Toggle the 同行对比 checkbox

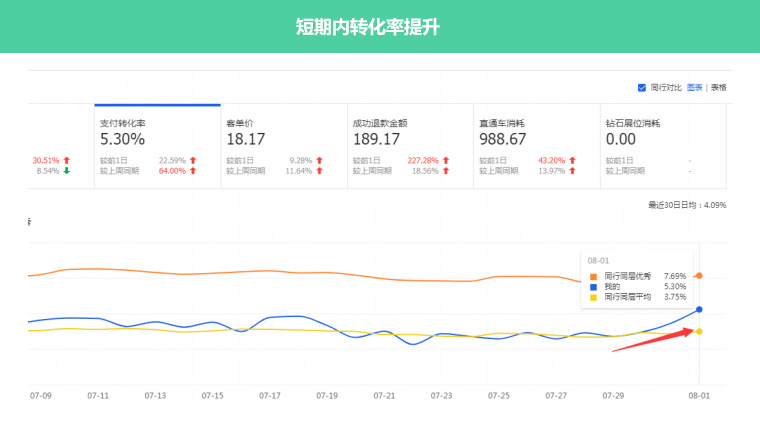pos(642,87)
